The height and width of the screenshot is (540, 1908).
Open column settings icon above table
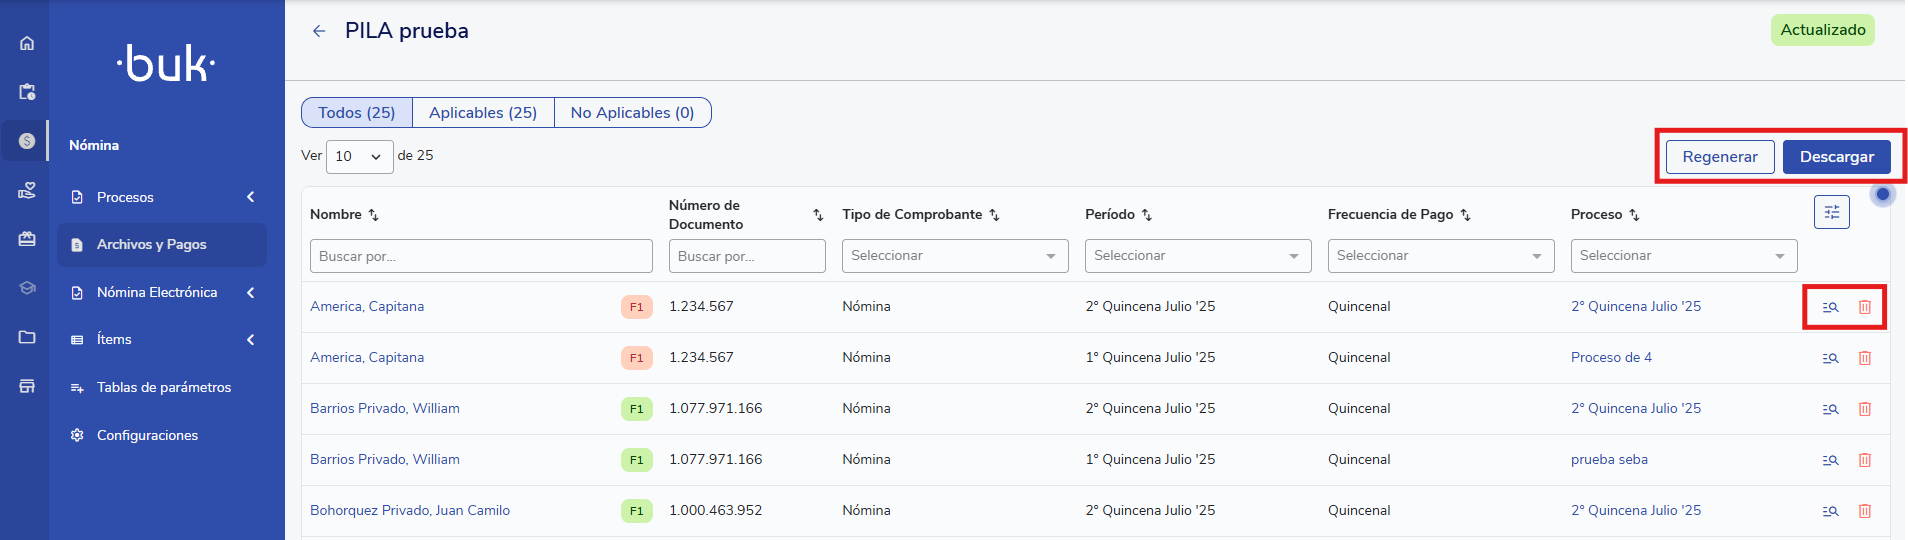tap(1831, 212)
